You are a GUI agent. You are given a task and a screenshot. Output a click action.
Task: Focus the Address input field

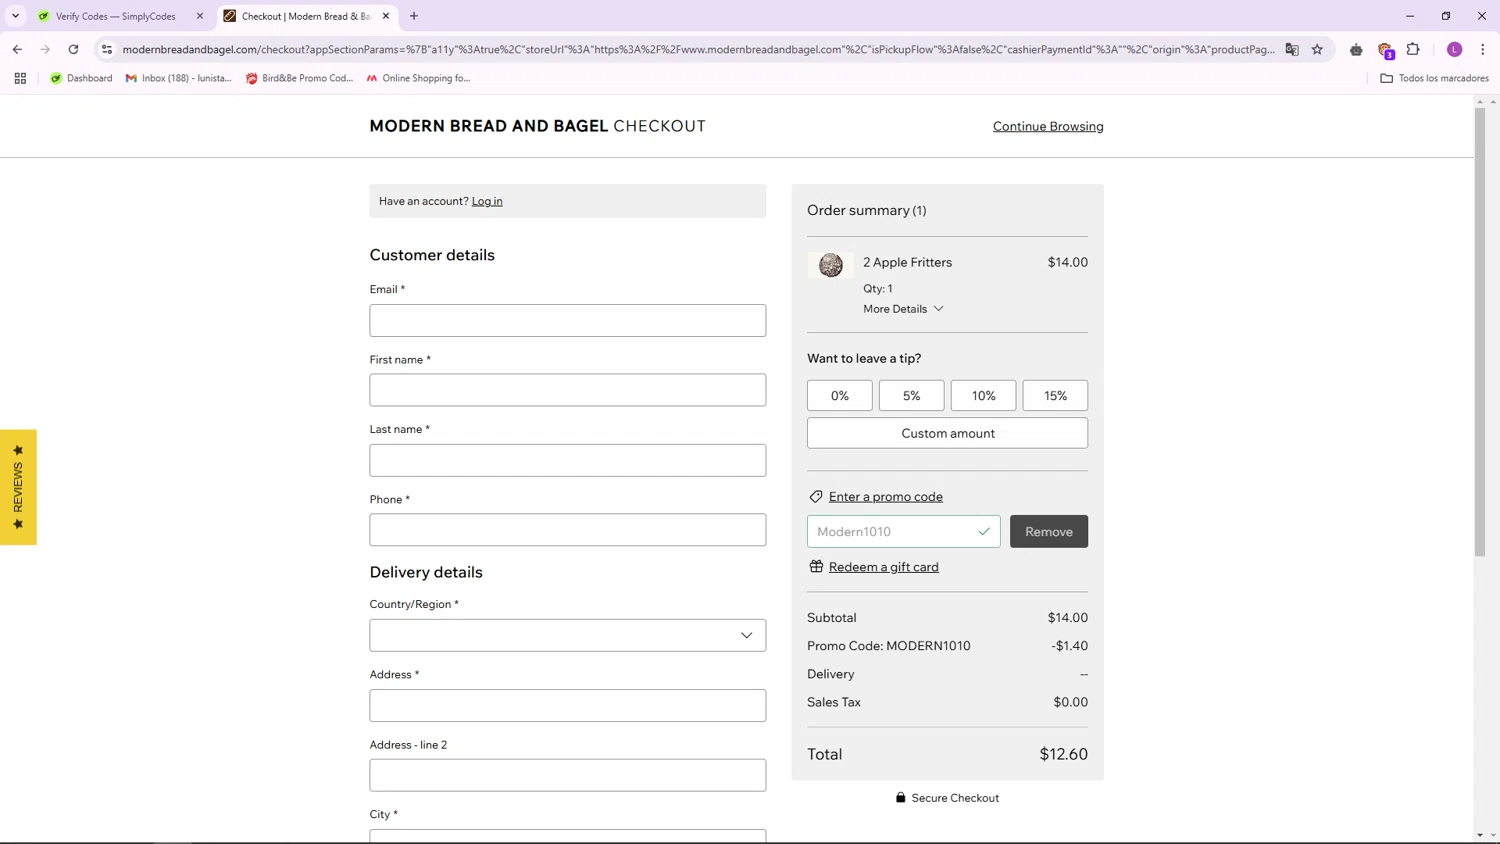pos(568,705)
